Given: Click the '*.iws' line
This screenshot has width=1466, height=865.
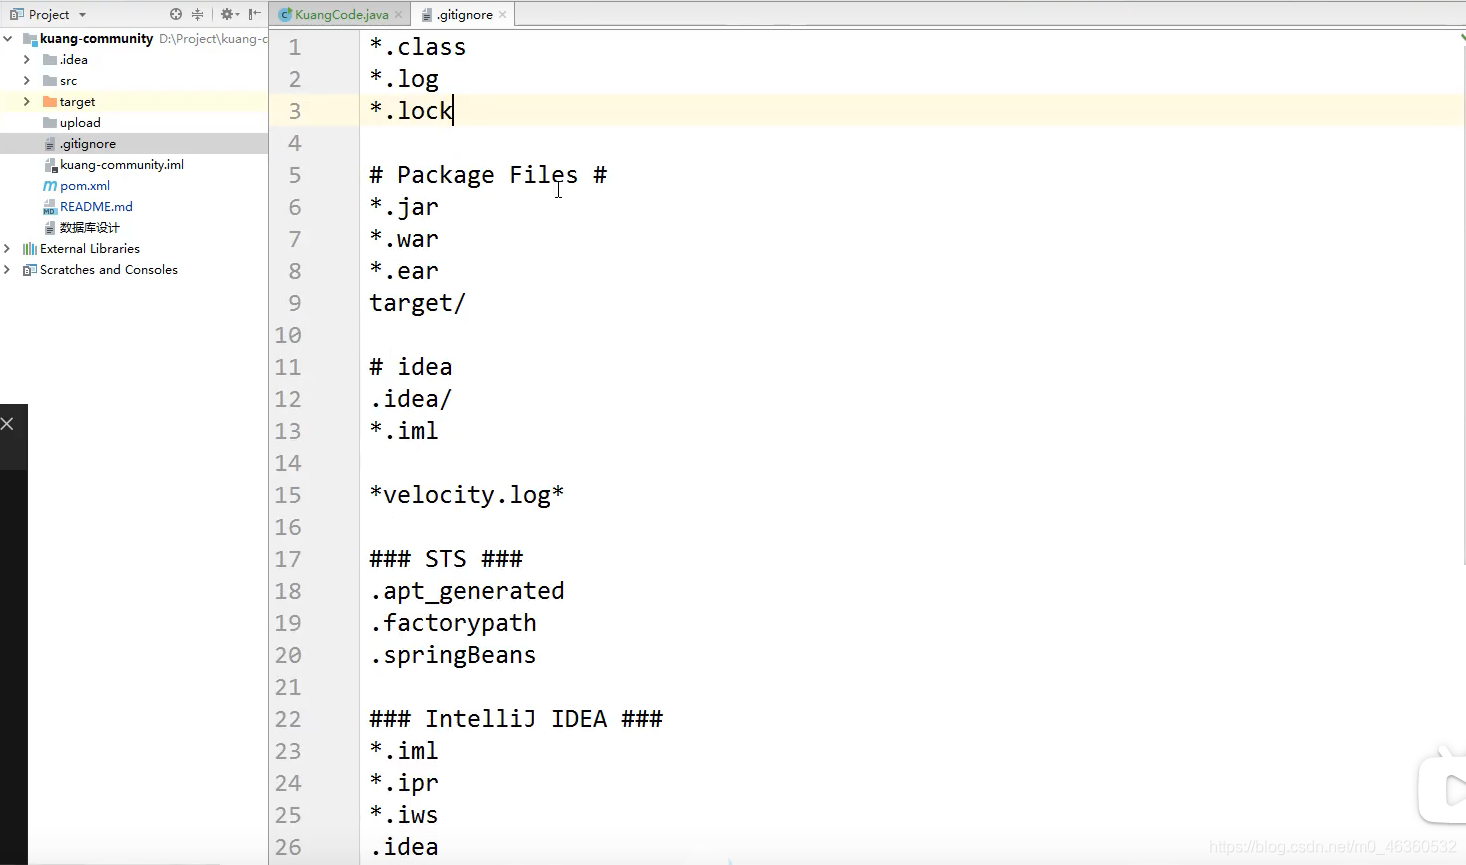Looking at the screenshot, I should coord(404,815).
